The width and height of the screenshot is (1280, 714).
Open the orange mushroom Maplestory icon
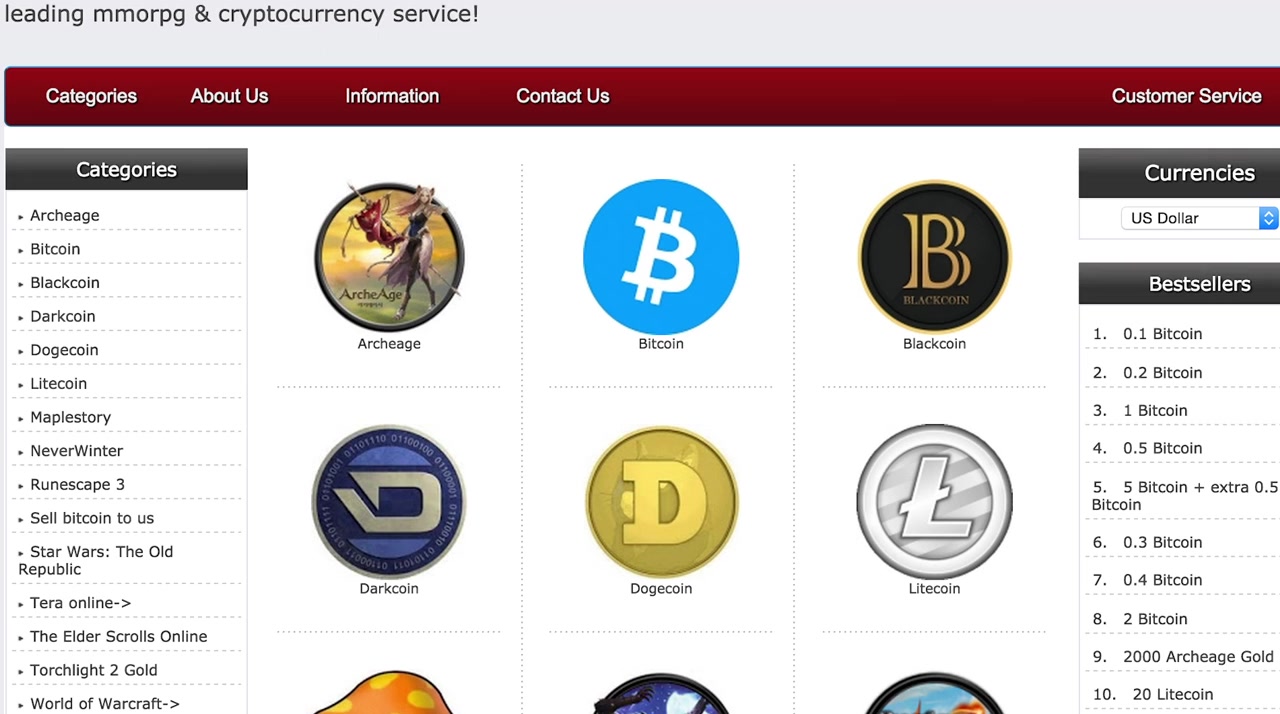(389, 692)
